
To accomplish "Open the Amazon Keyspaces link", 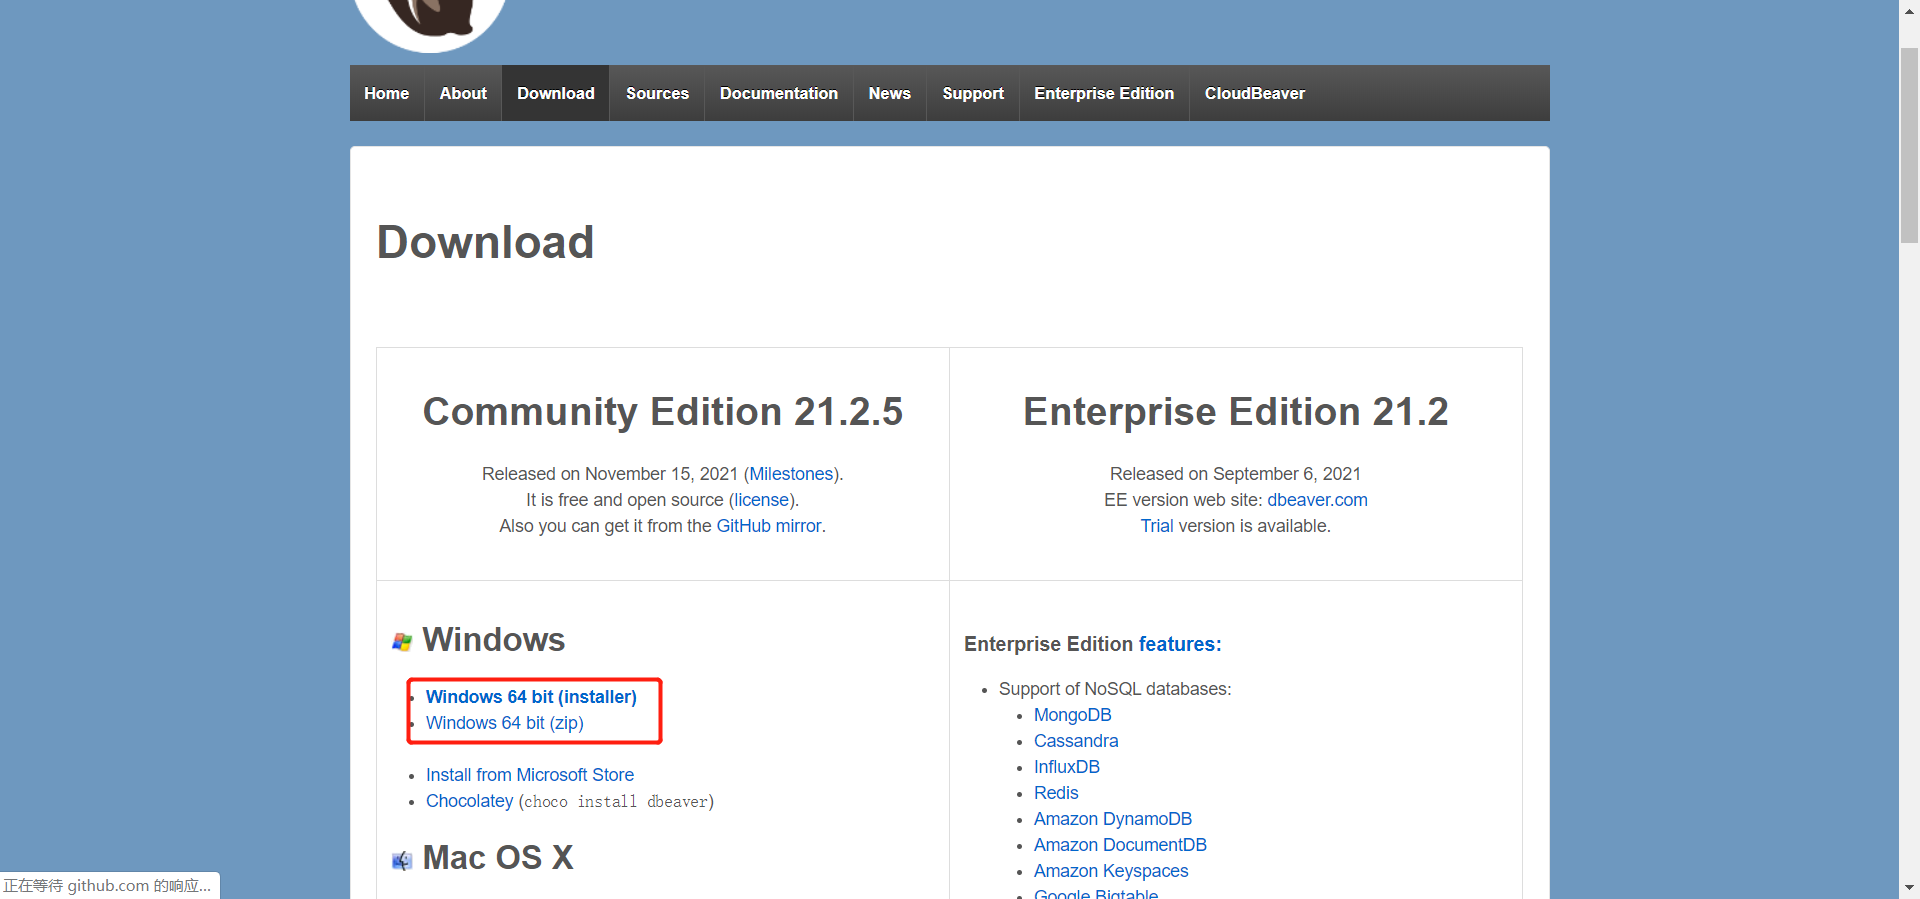I will pos(1111,871).
